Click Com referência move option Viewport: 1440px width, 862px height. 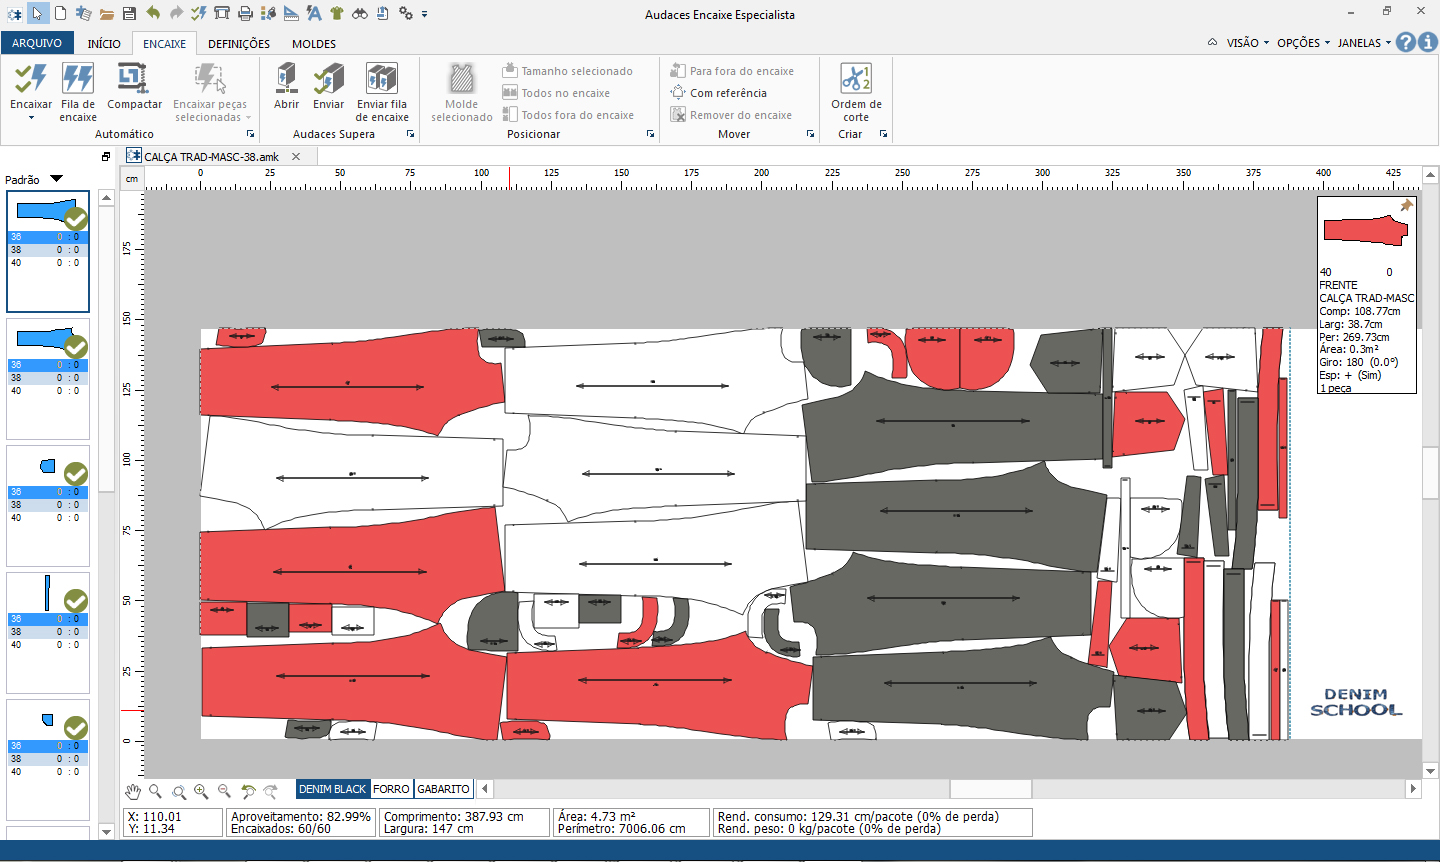(x=718, y=93)
